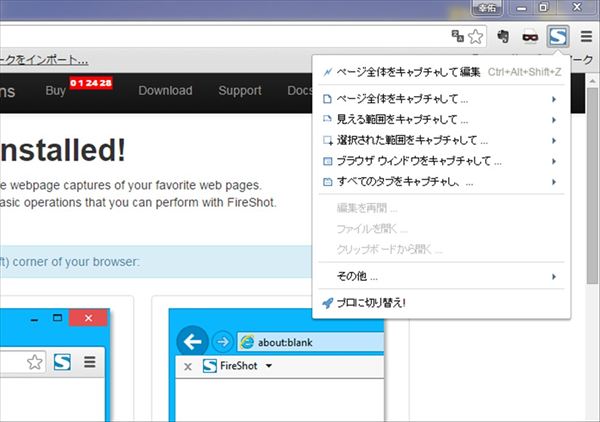Click the red masked-face extension icon

[x=530, y=37]
